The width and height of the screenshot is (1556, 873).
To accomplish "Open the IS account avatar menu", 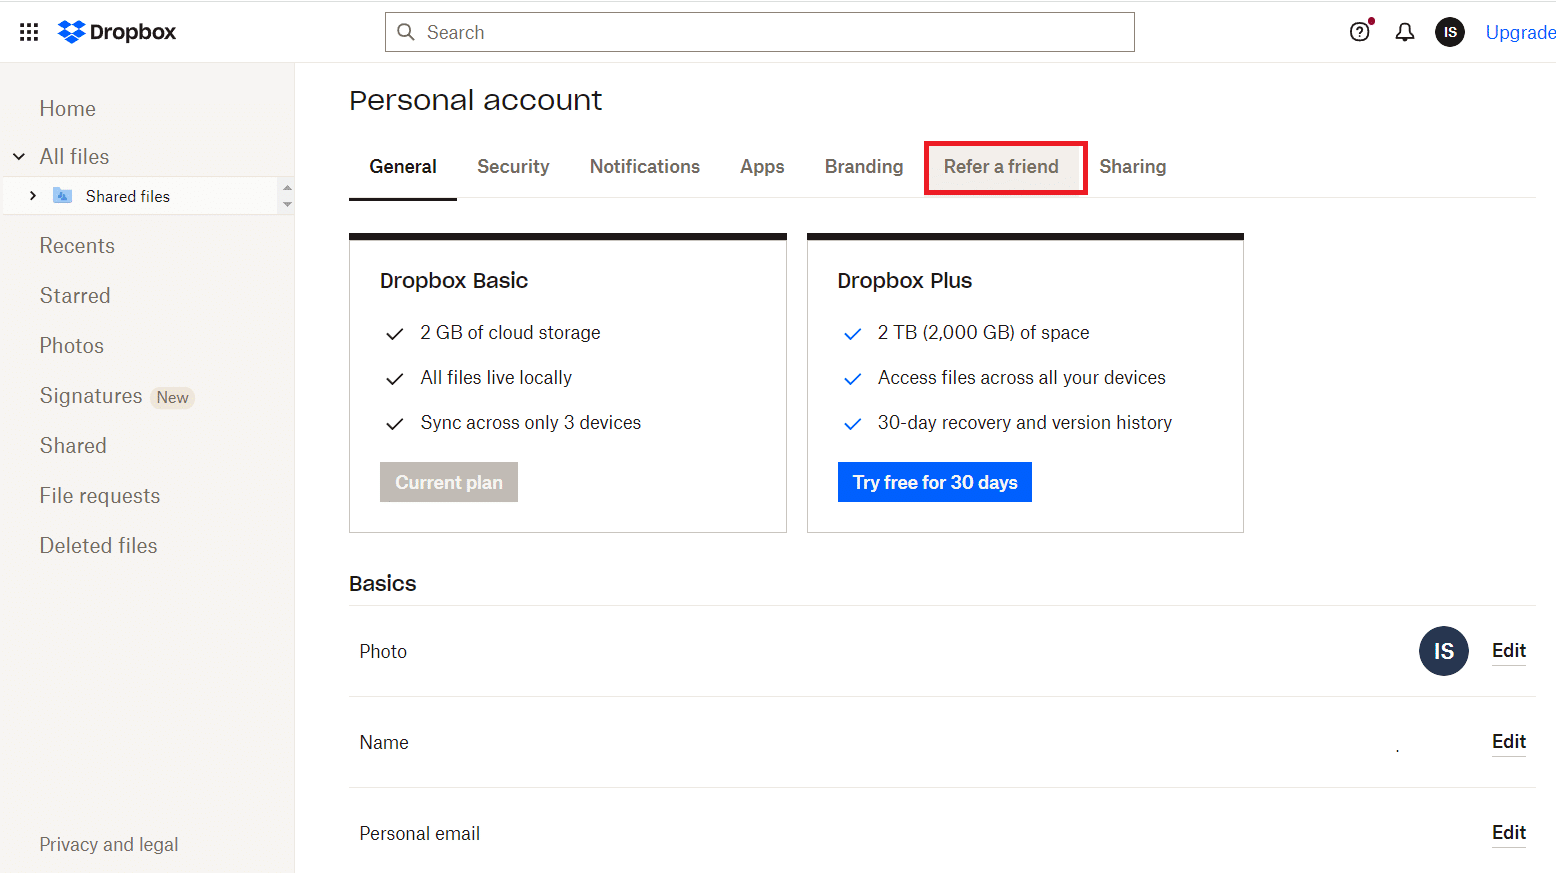I will pyautogui.click(x=1450, y=32).
